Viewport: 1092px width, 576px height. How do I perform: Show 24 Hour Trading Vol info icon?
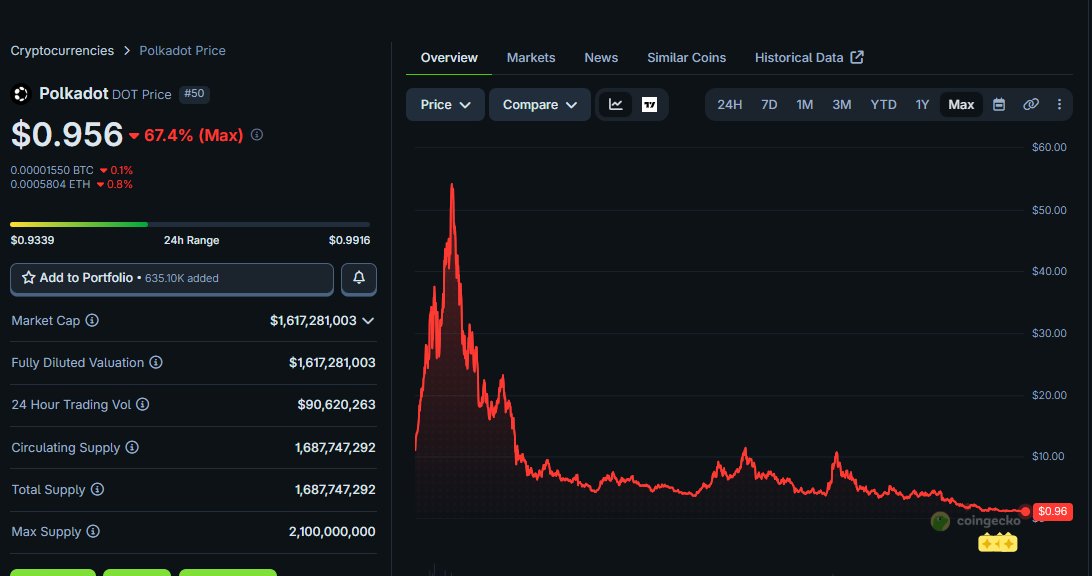pos(143,404)
